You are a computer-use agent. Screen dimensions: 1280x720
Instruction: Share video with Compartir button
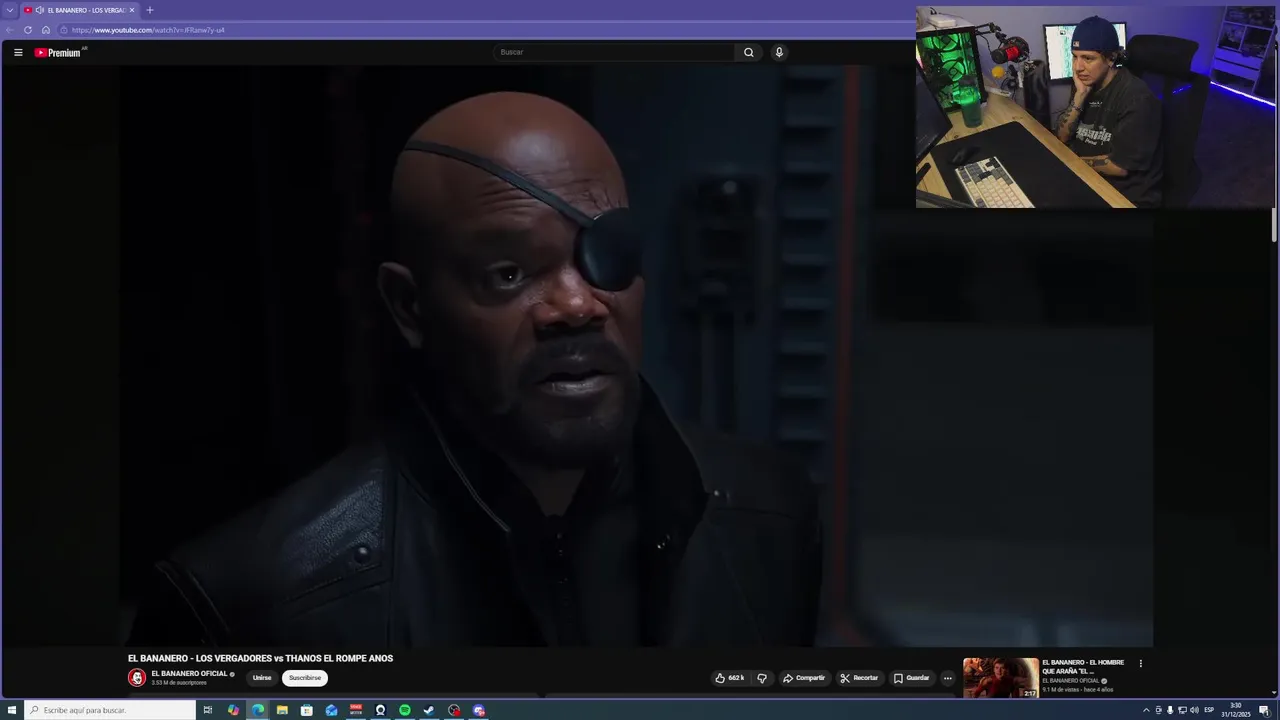click(804, 678)
